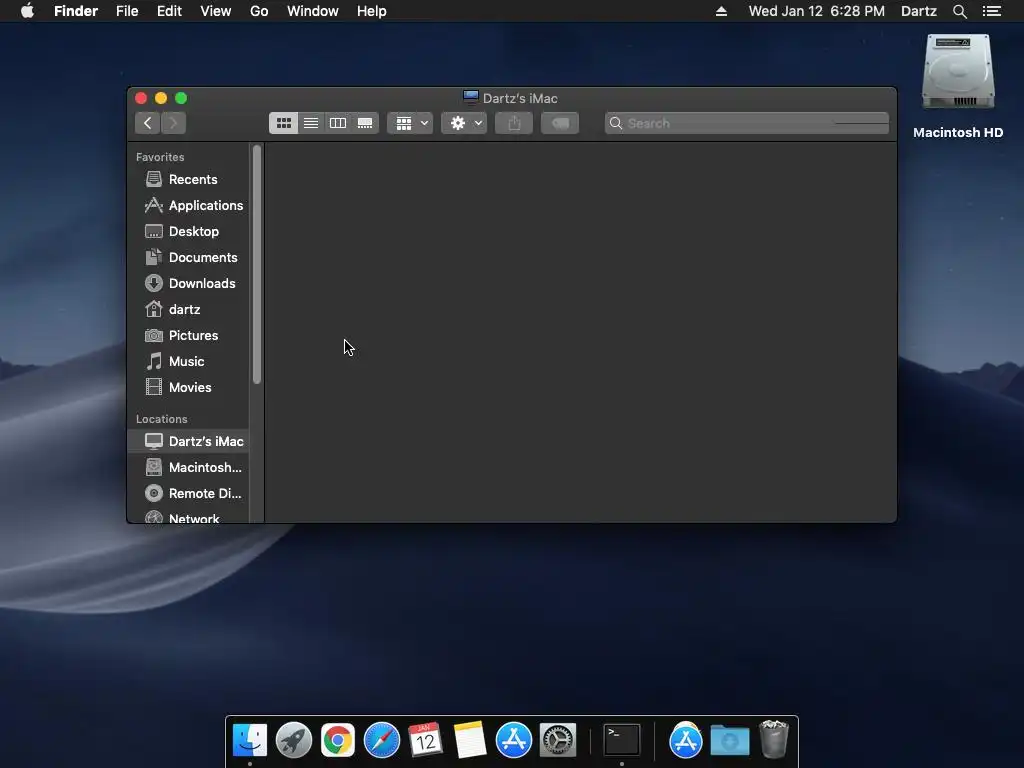Viewport: 1024px width, 768px height.
Task: Switch Finder to icon view
Action: 283,123
